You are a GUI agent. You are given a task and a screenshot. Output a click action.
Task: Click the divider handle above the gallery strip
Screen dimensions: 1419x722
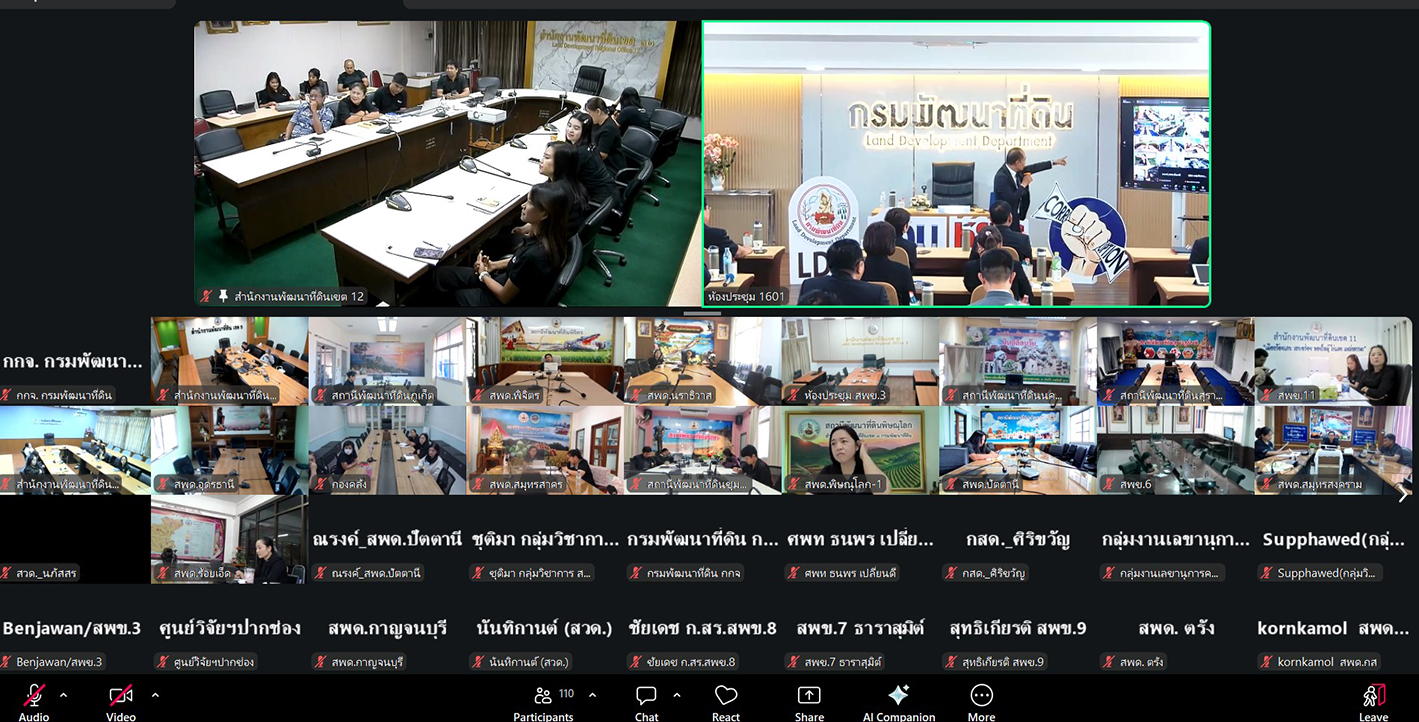[x=701, y=313]
